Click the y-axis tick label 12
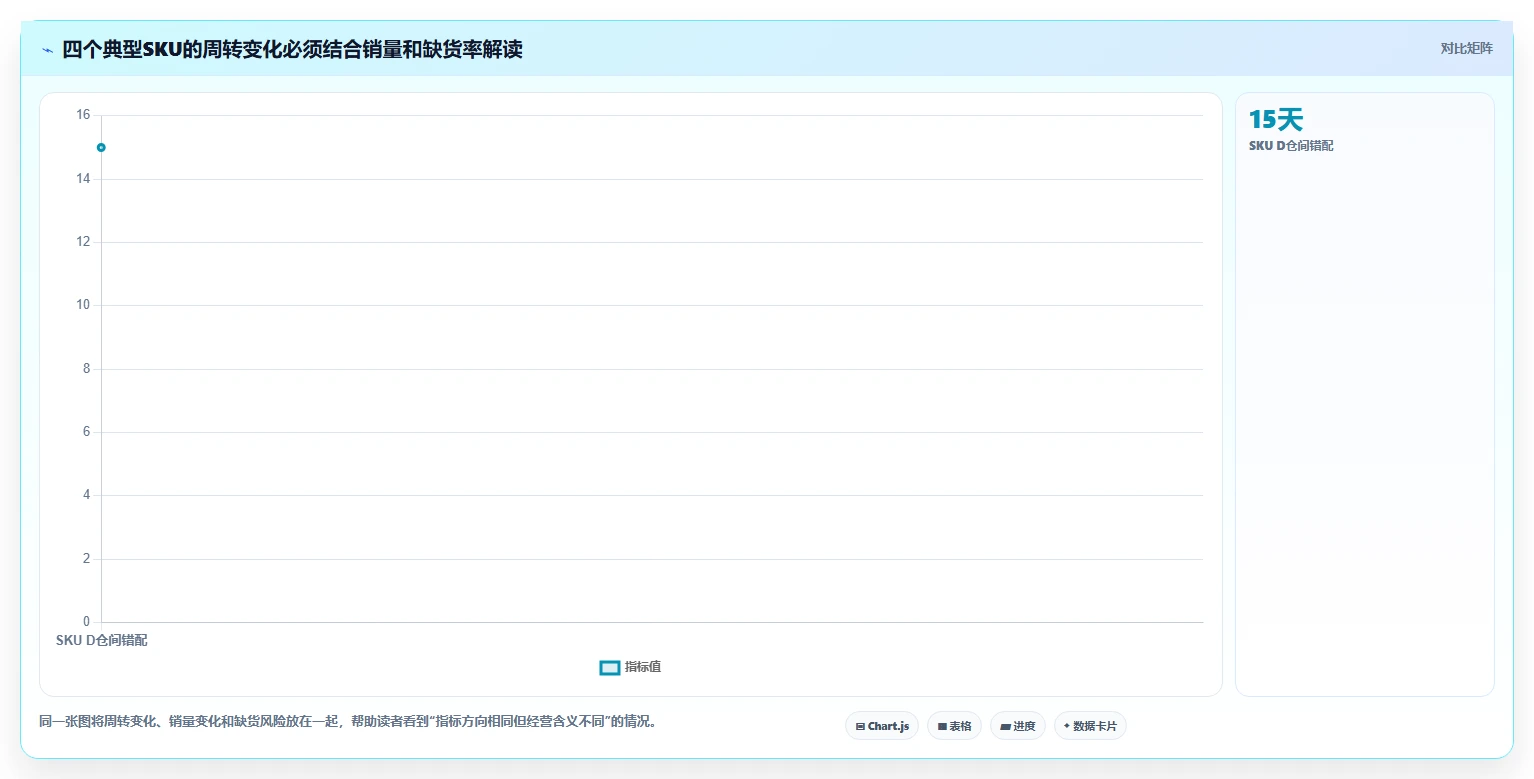1534x779 pixels. tap(83, 242)
